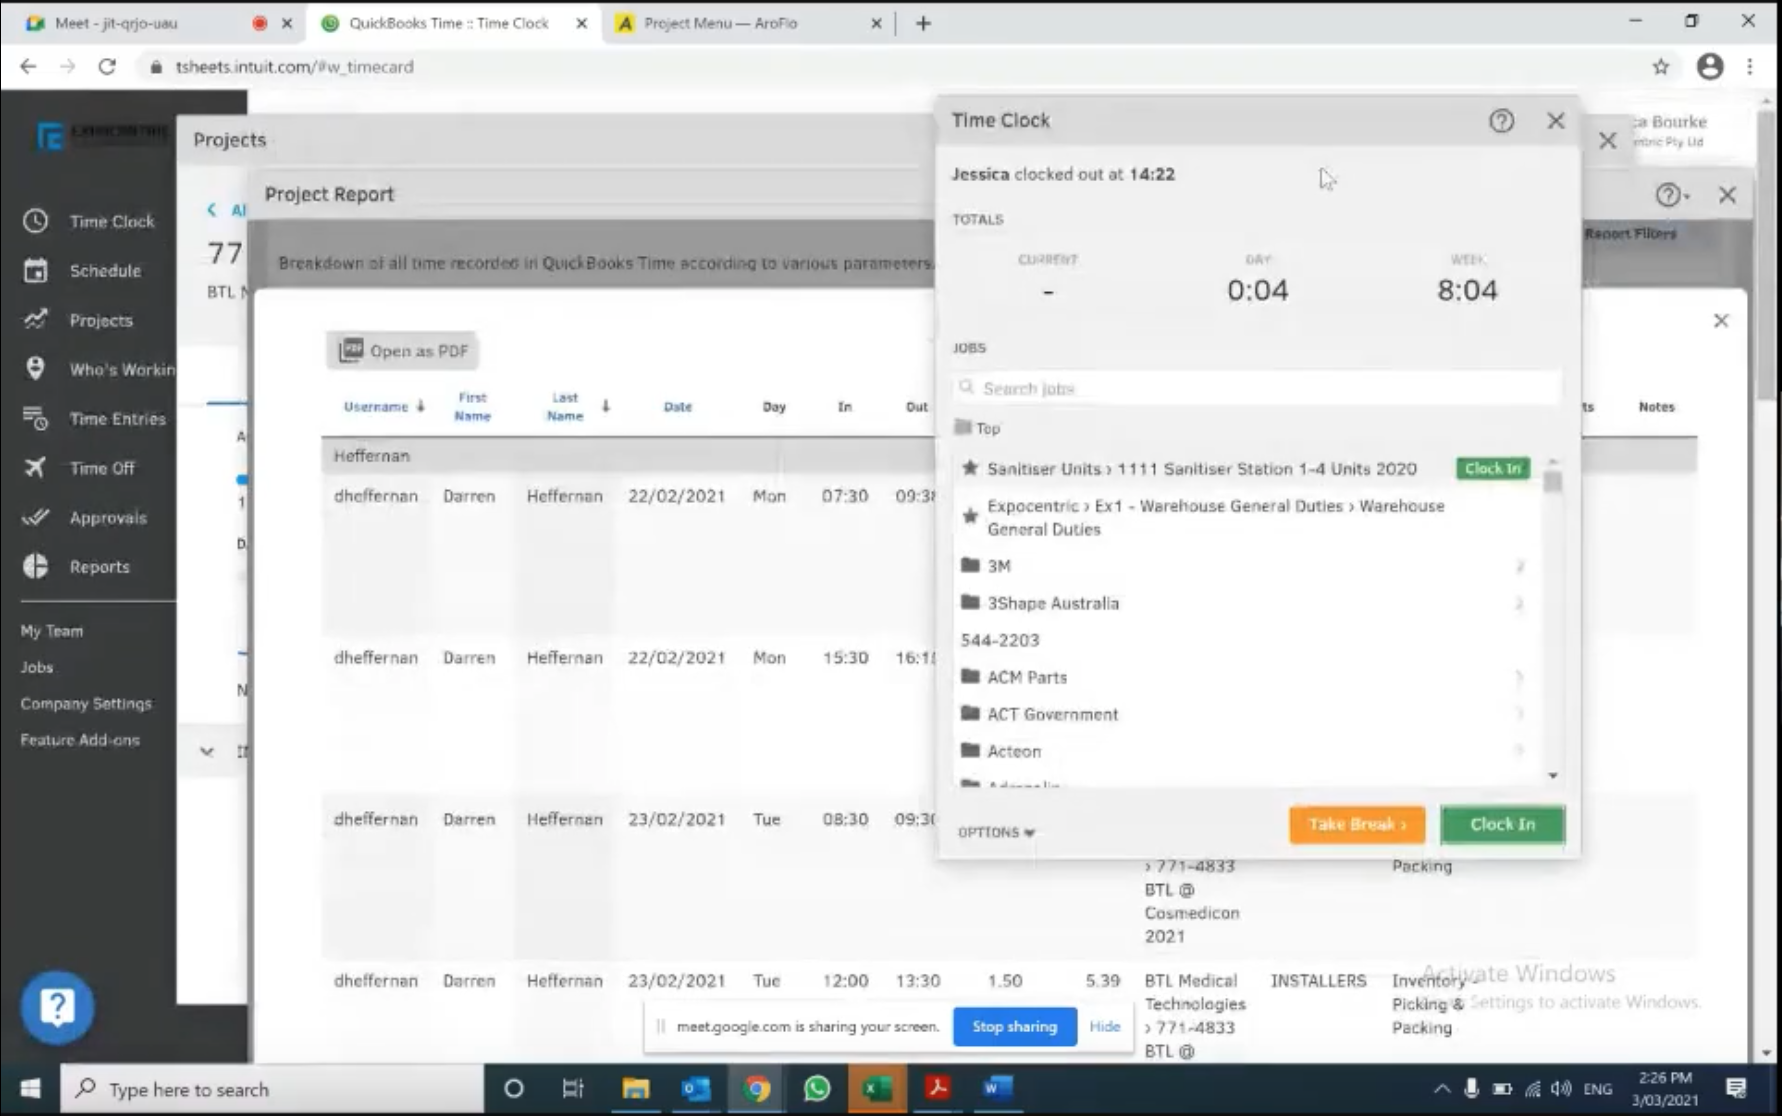This screenshot has width=1782, height=1116.
Task: Expand the ACM Parts folder chevron
Action: [x=1519, y=677]
